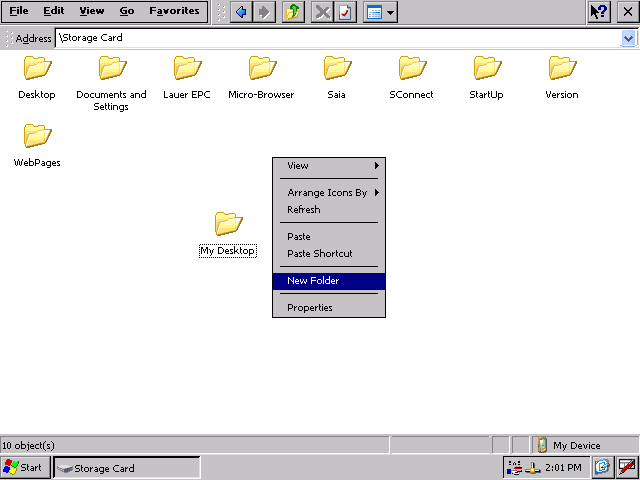This screenshot has height=480, width=640.
Task: Close the Explorer window
Action: 628,12
